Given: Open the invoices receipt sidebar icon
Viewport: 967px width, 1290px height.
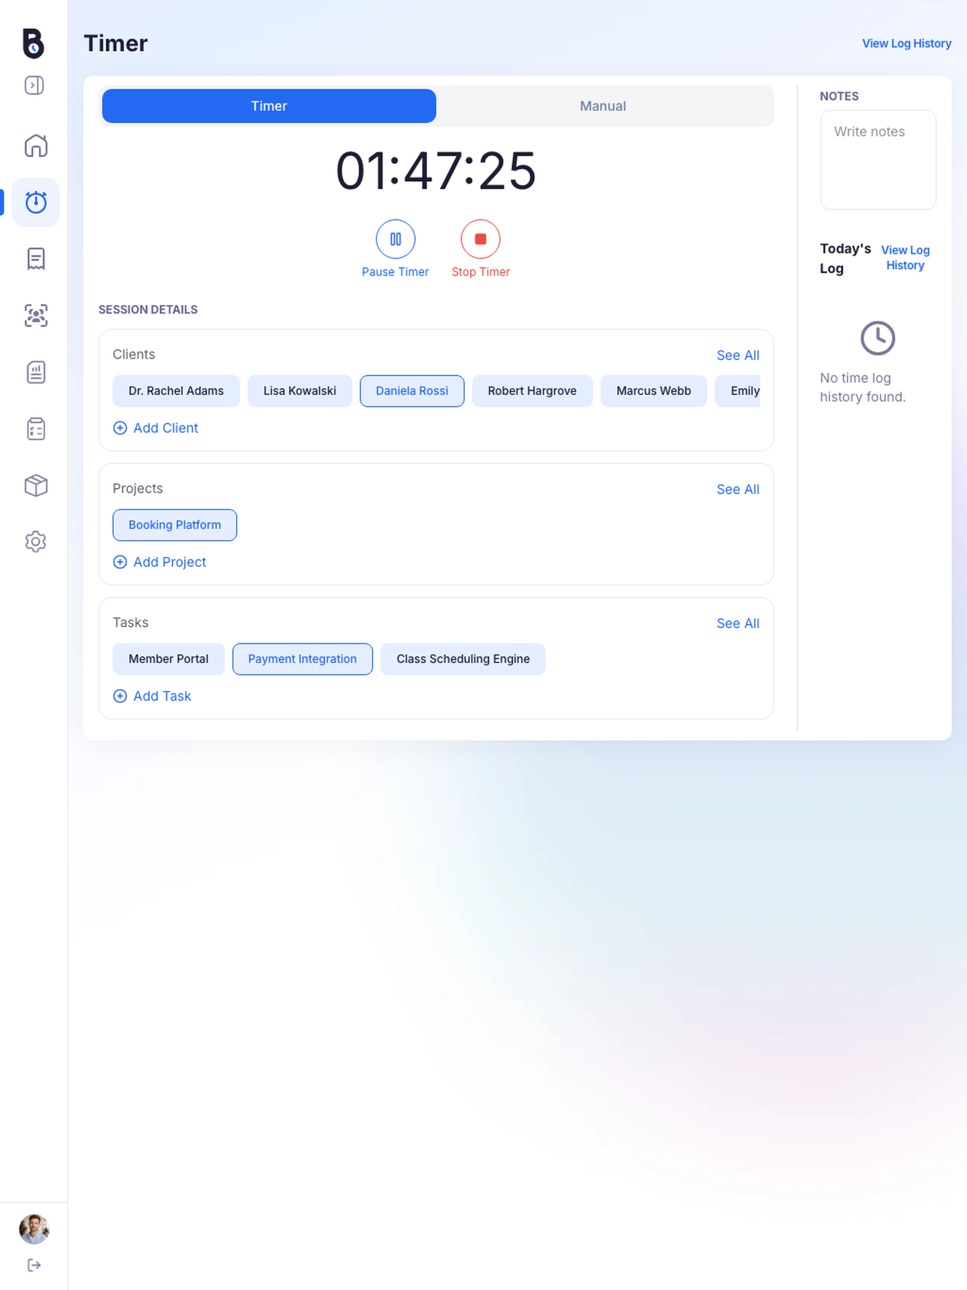Looking at the screenshot, I should coord(36,259).
